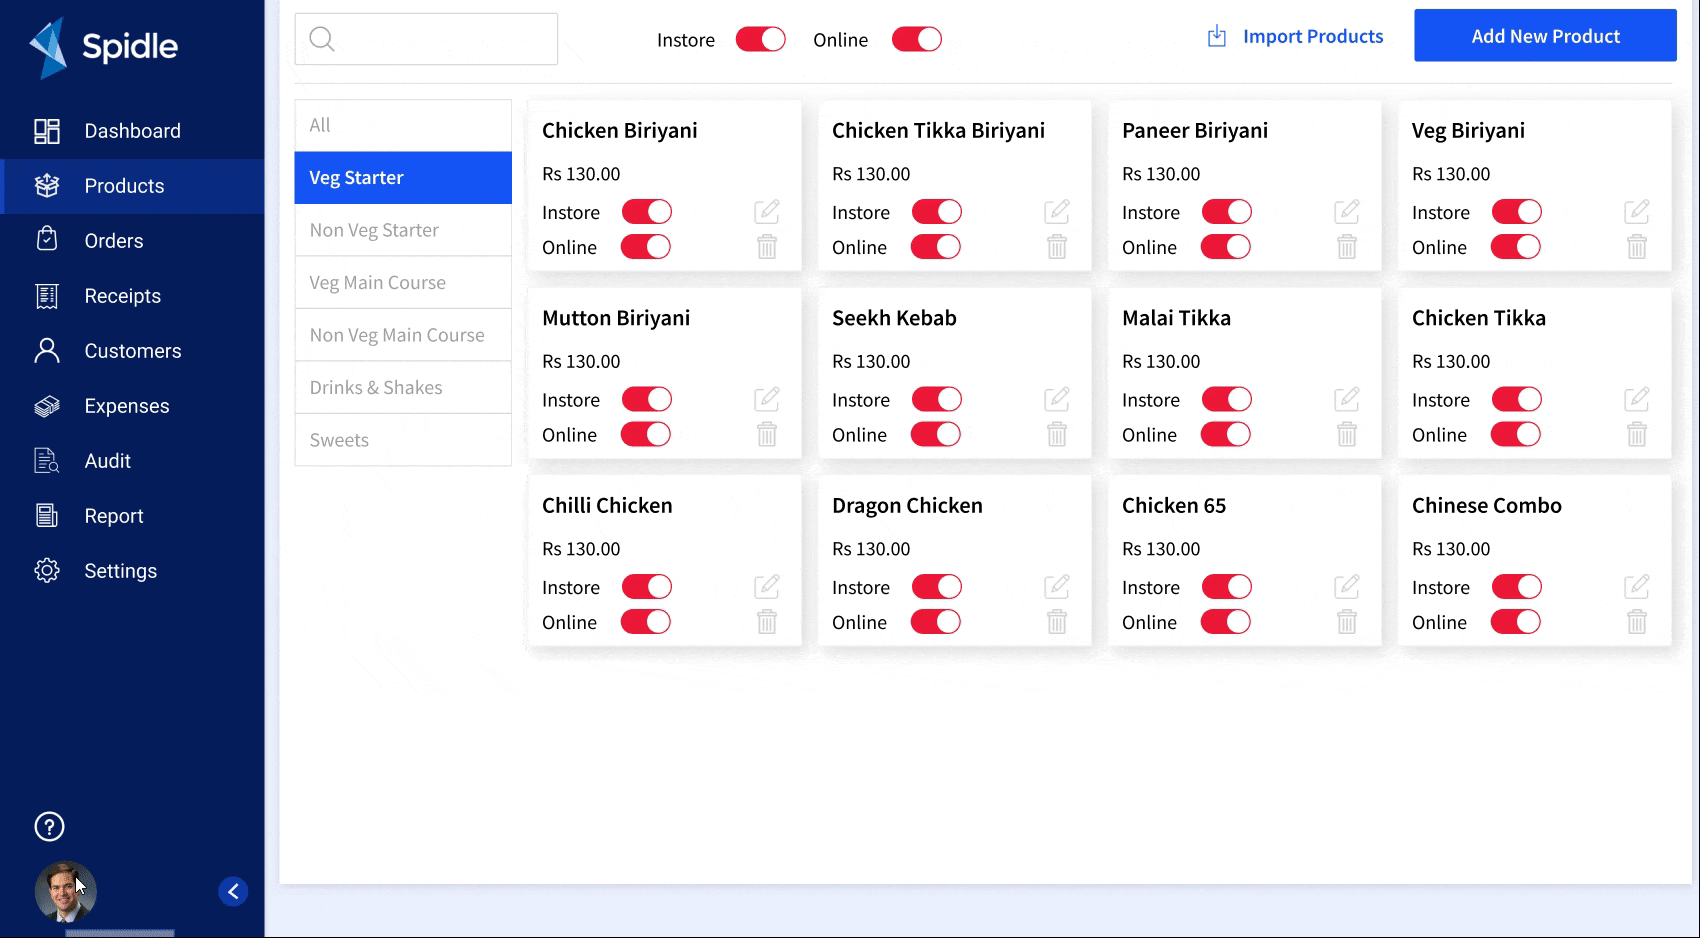This screenshot has width=1700, height=938.
Task: Toggle the global Online switch at top
Action: pyautogui.click(x=917, y=39)
